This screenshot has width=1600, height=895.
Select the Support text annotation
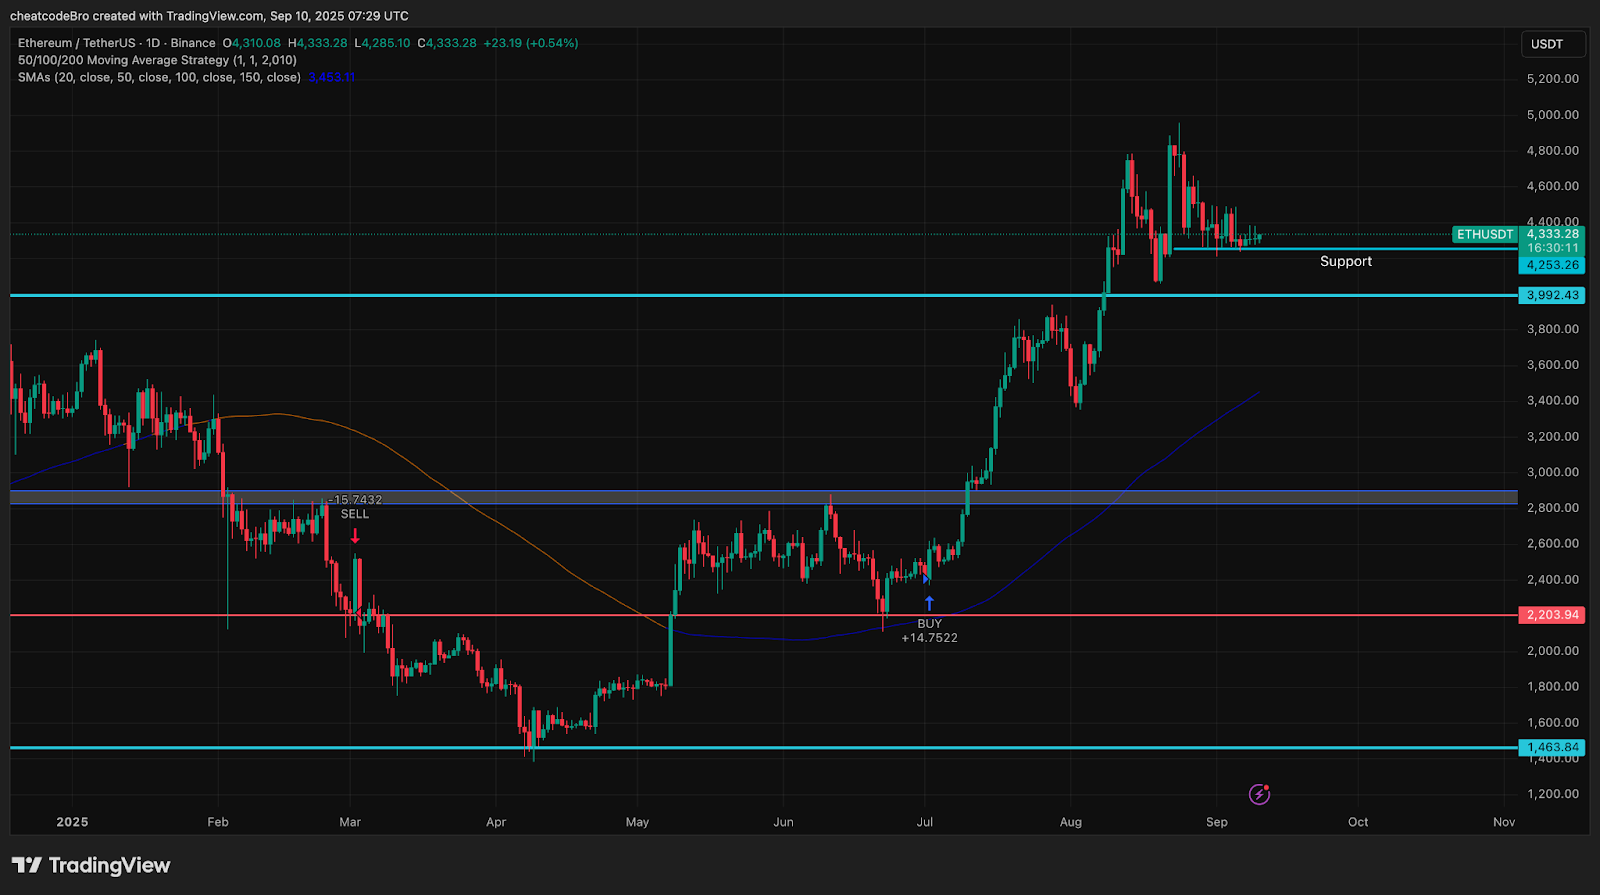[1345, 261]
